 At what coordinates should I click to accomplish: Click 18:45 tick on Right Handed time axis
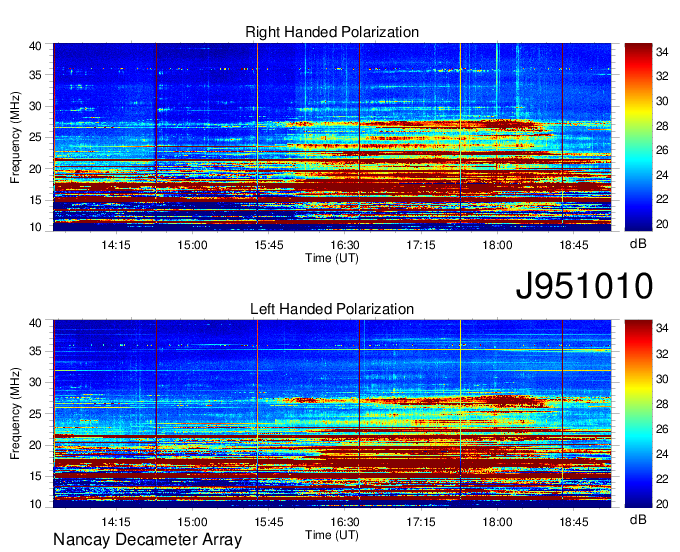pos(573,245)
